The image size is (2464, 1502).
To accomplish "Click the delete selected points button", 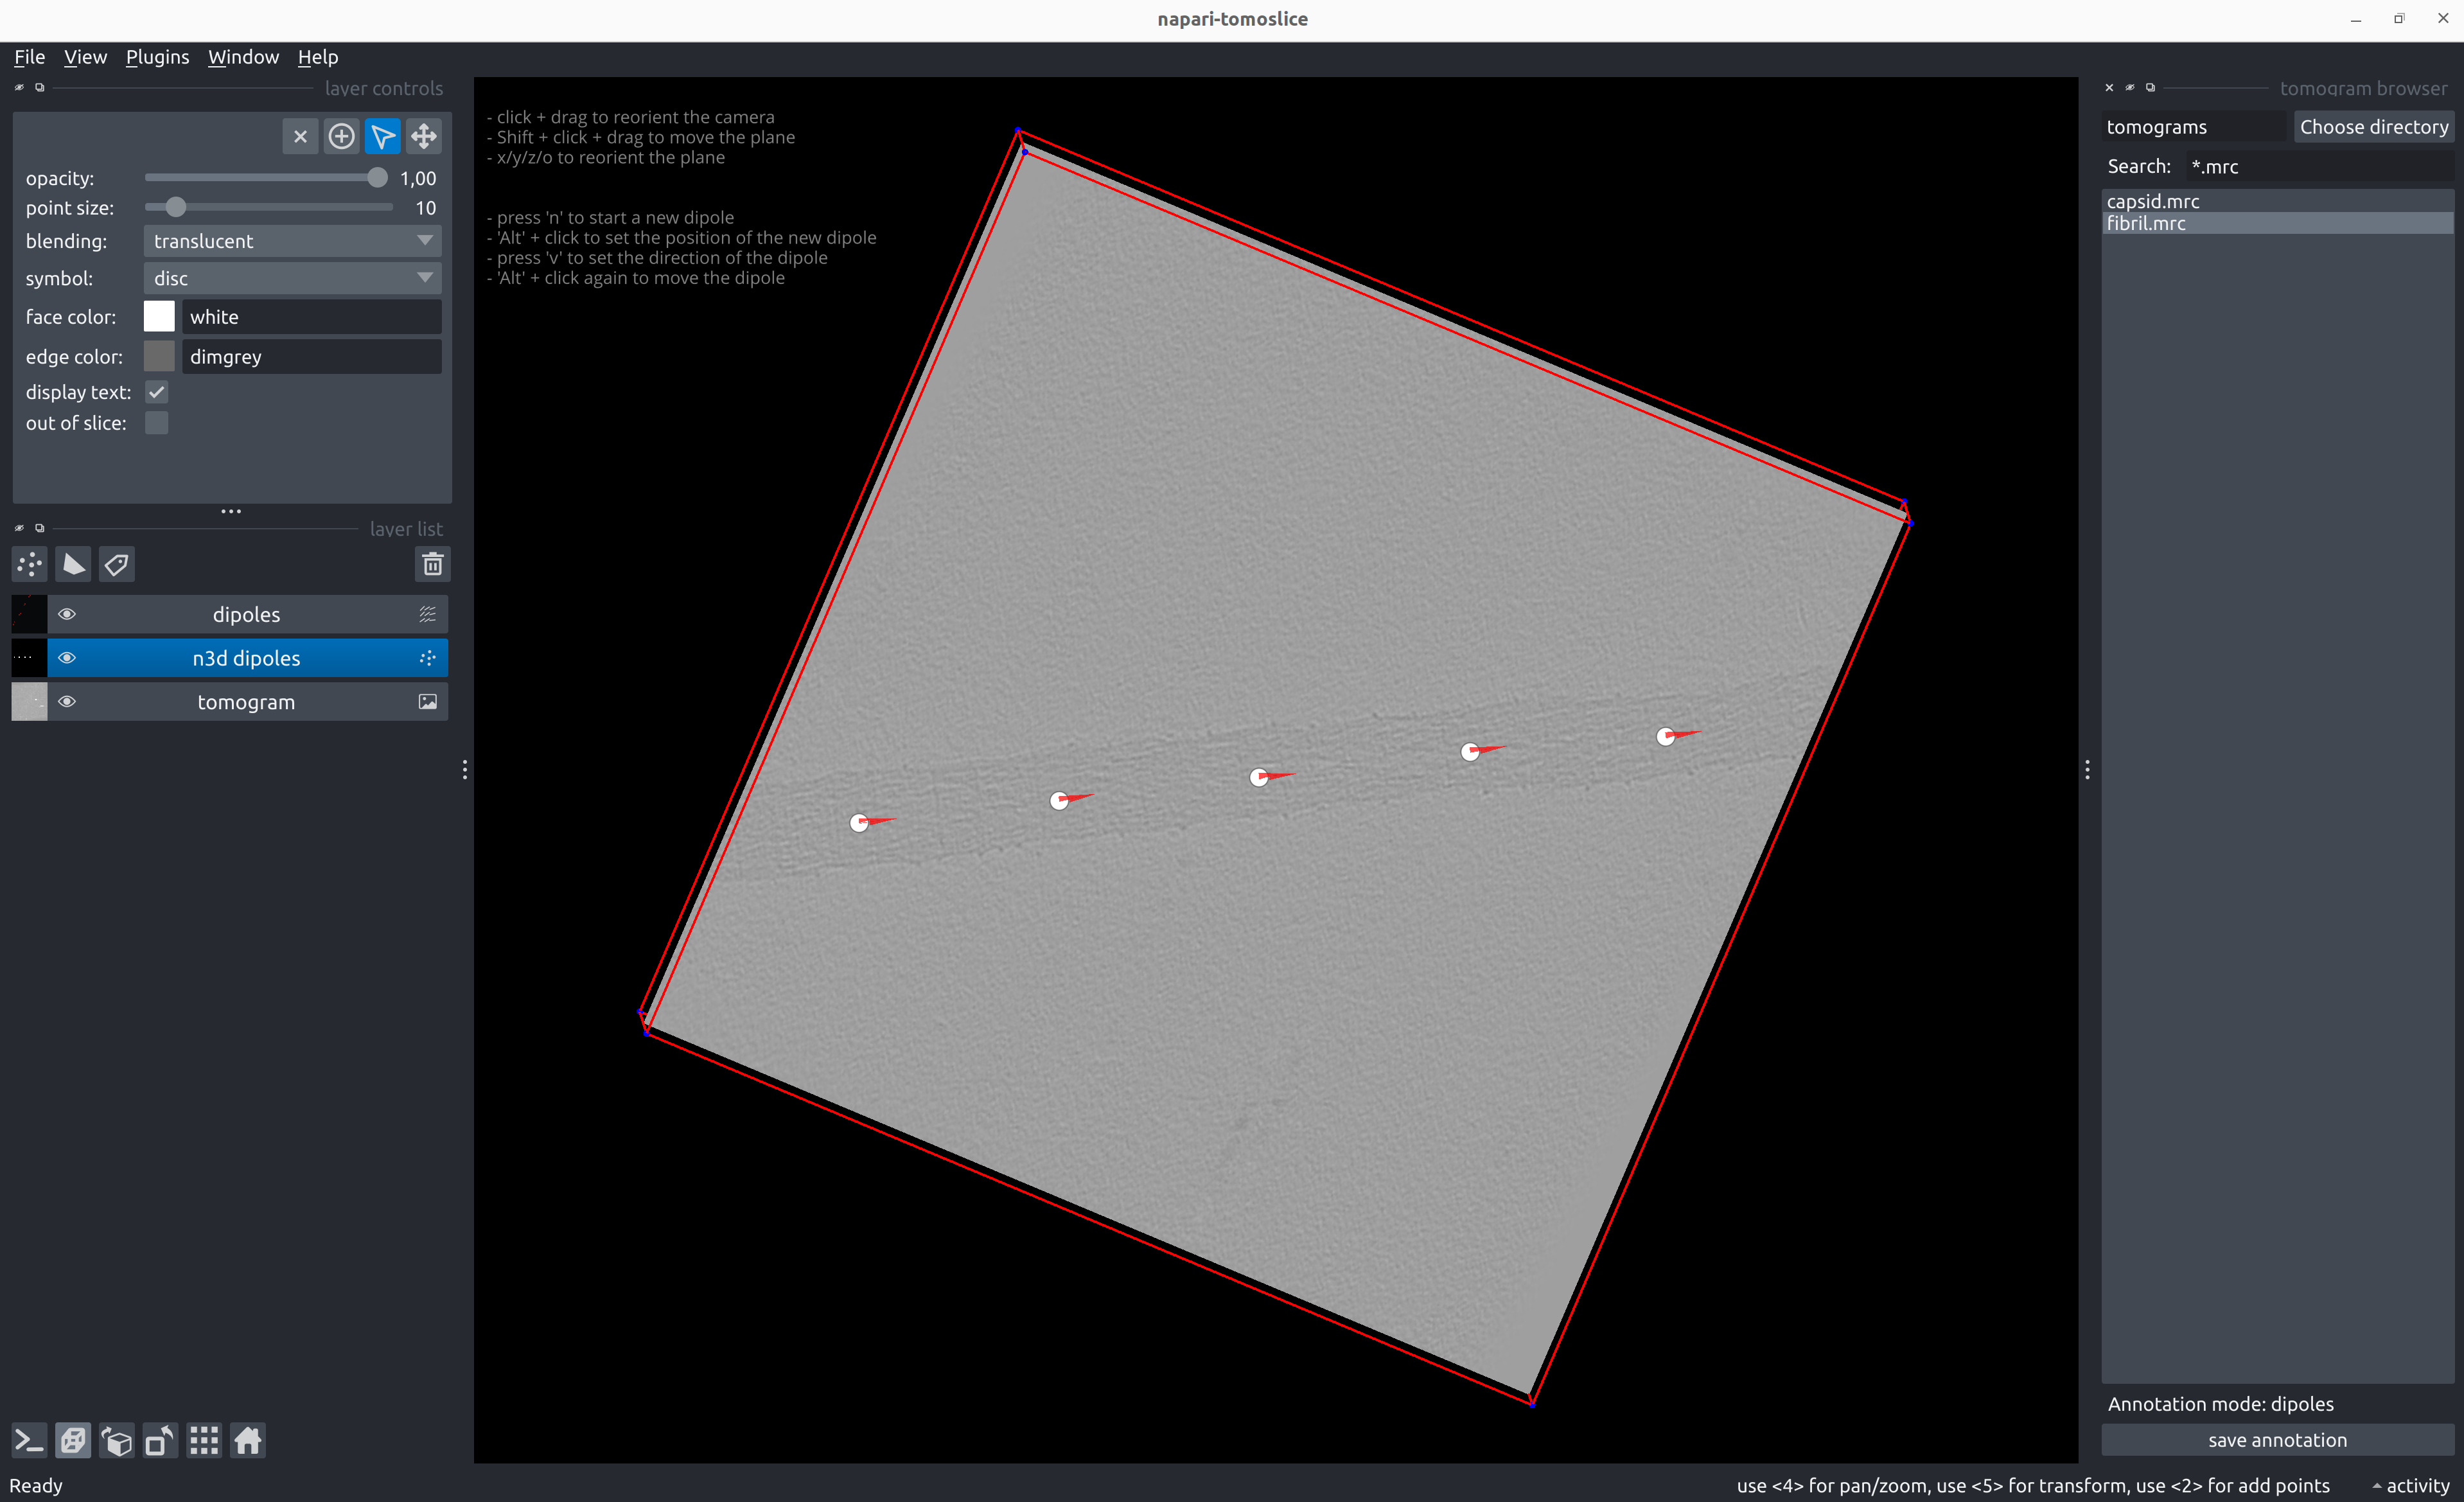I will coord(300,136).
